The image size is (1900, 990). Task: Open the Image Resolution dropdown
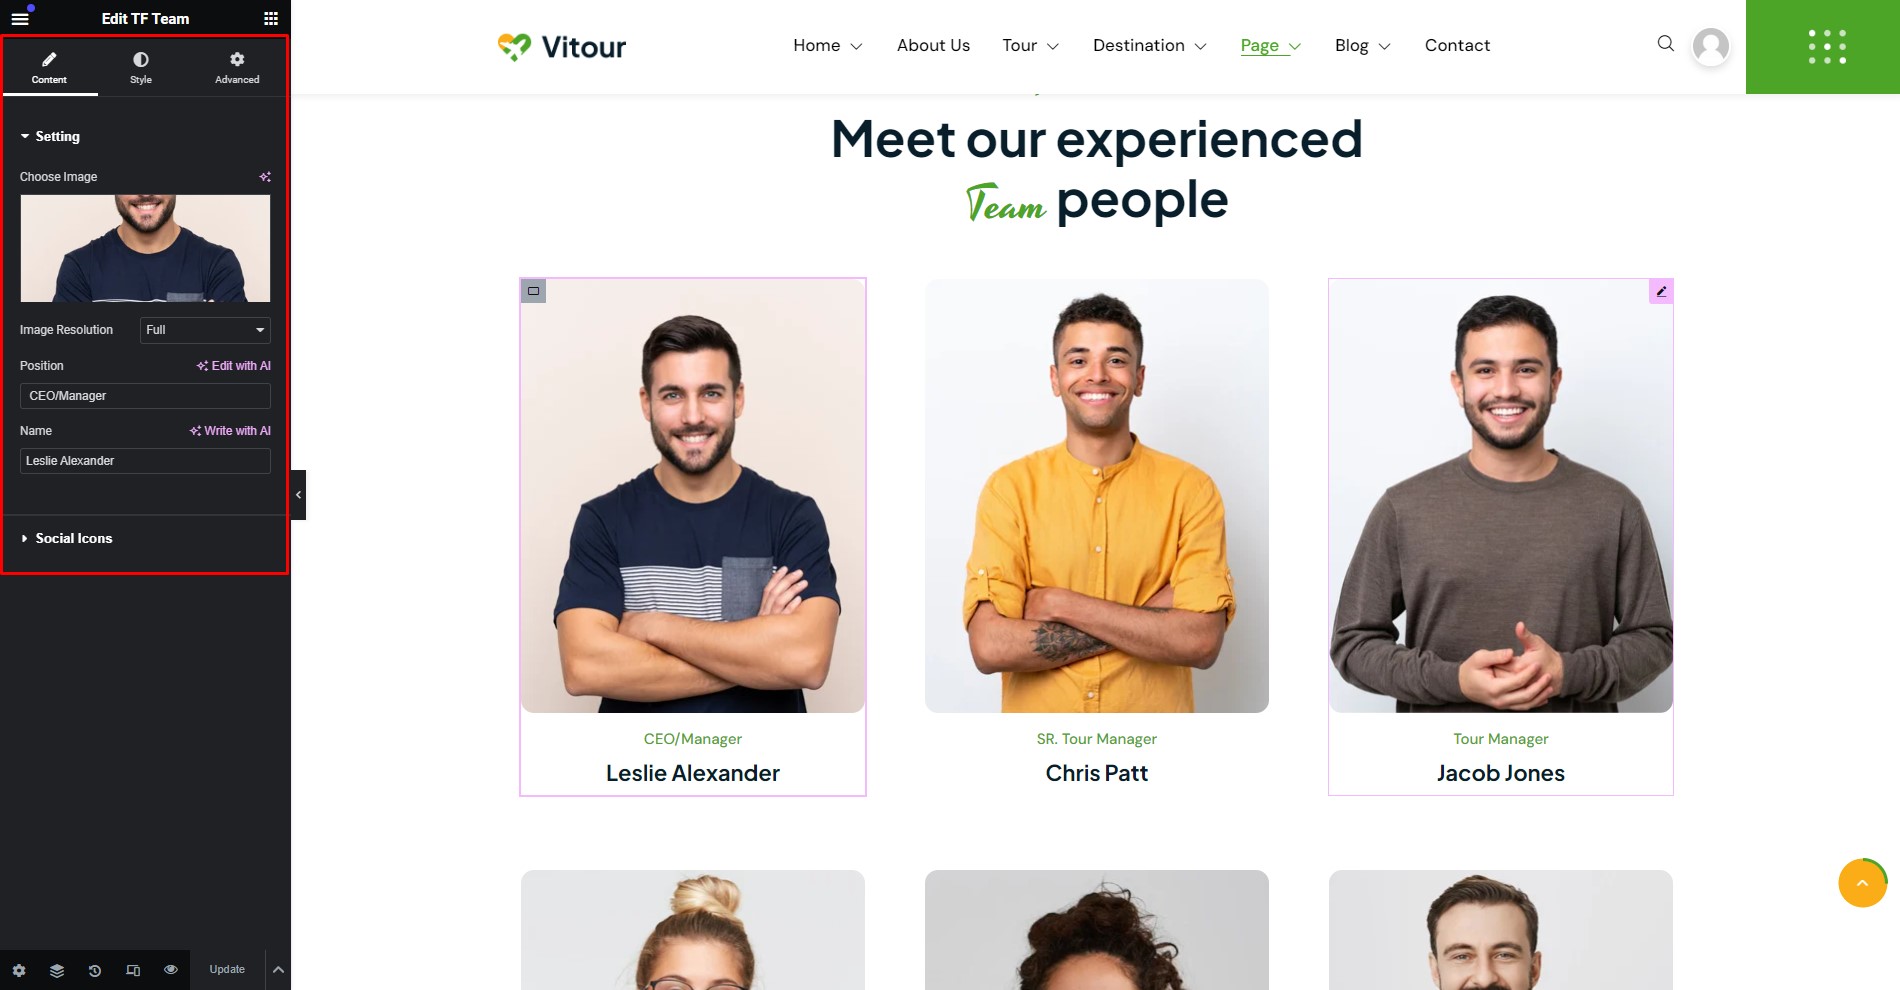point(205,330)
